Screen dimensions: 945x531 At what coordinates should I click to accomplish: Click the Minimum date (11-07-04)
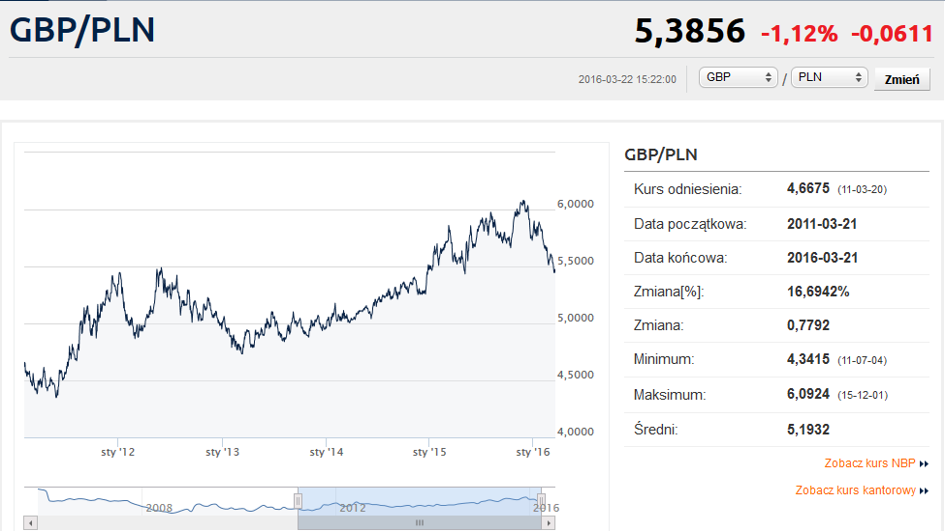pyautogui.click(x=862, y=360)
